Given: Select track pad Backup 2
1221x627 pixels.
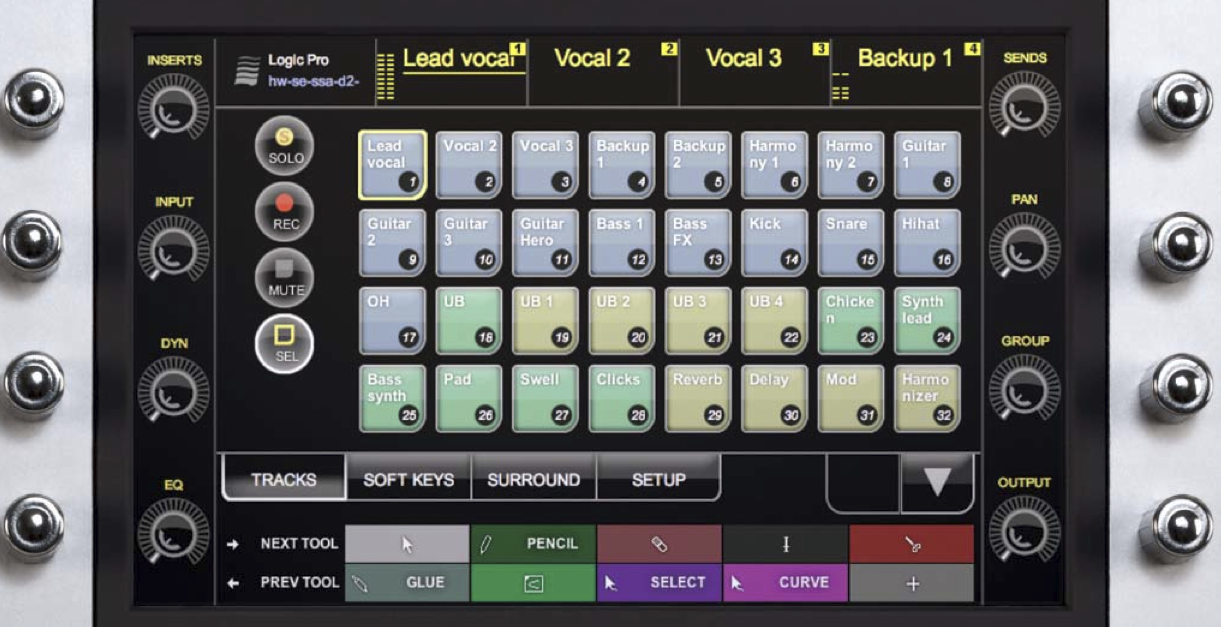Looking at the screenshot, I should coord(698,165).
